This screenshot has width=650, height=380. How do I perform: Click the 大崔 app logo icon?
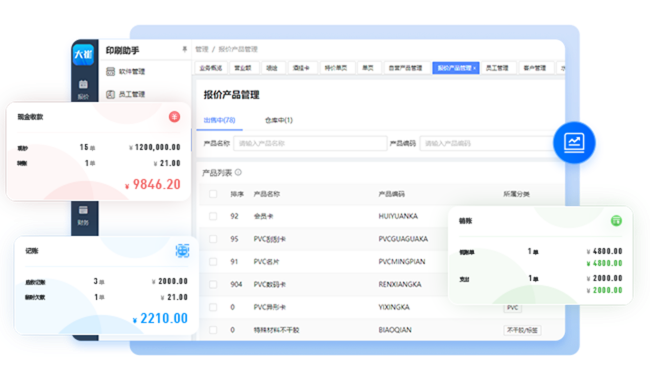pyautogui.click(x=83, y=54)
